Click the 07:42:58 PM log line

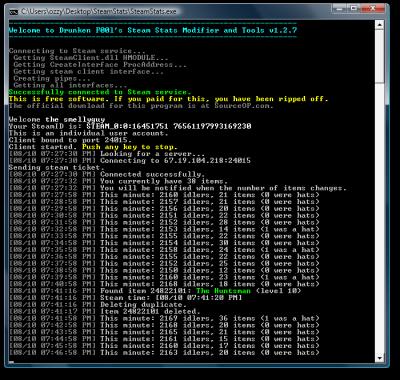pyautogui.click(x=164, y=325)
